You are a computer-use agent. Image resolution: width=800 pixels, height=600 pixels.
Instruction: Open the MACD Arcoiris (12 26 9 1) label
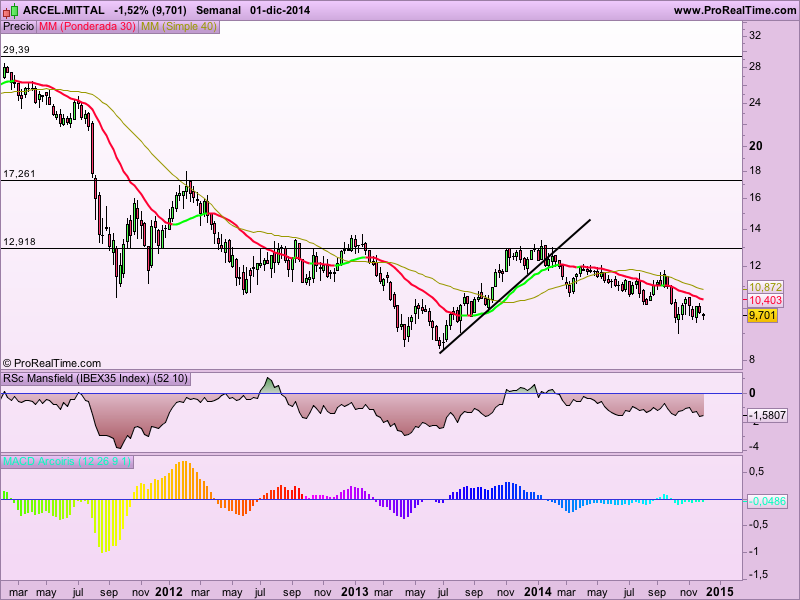[67, 462]
